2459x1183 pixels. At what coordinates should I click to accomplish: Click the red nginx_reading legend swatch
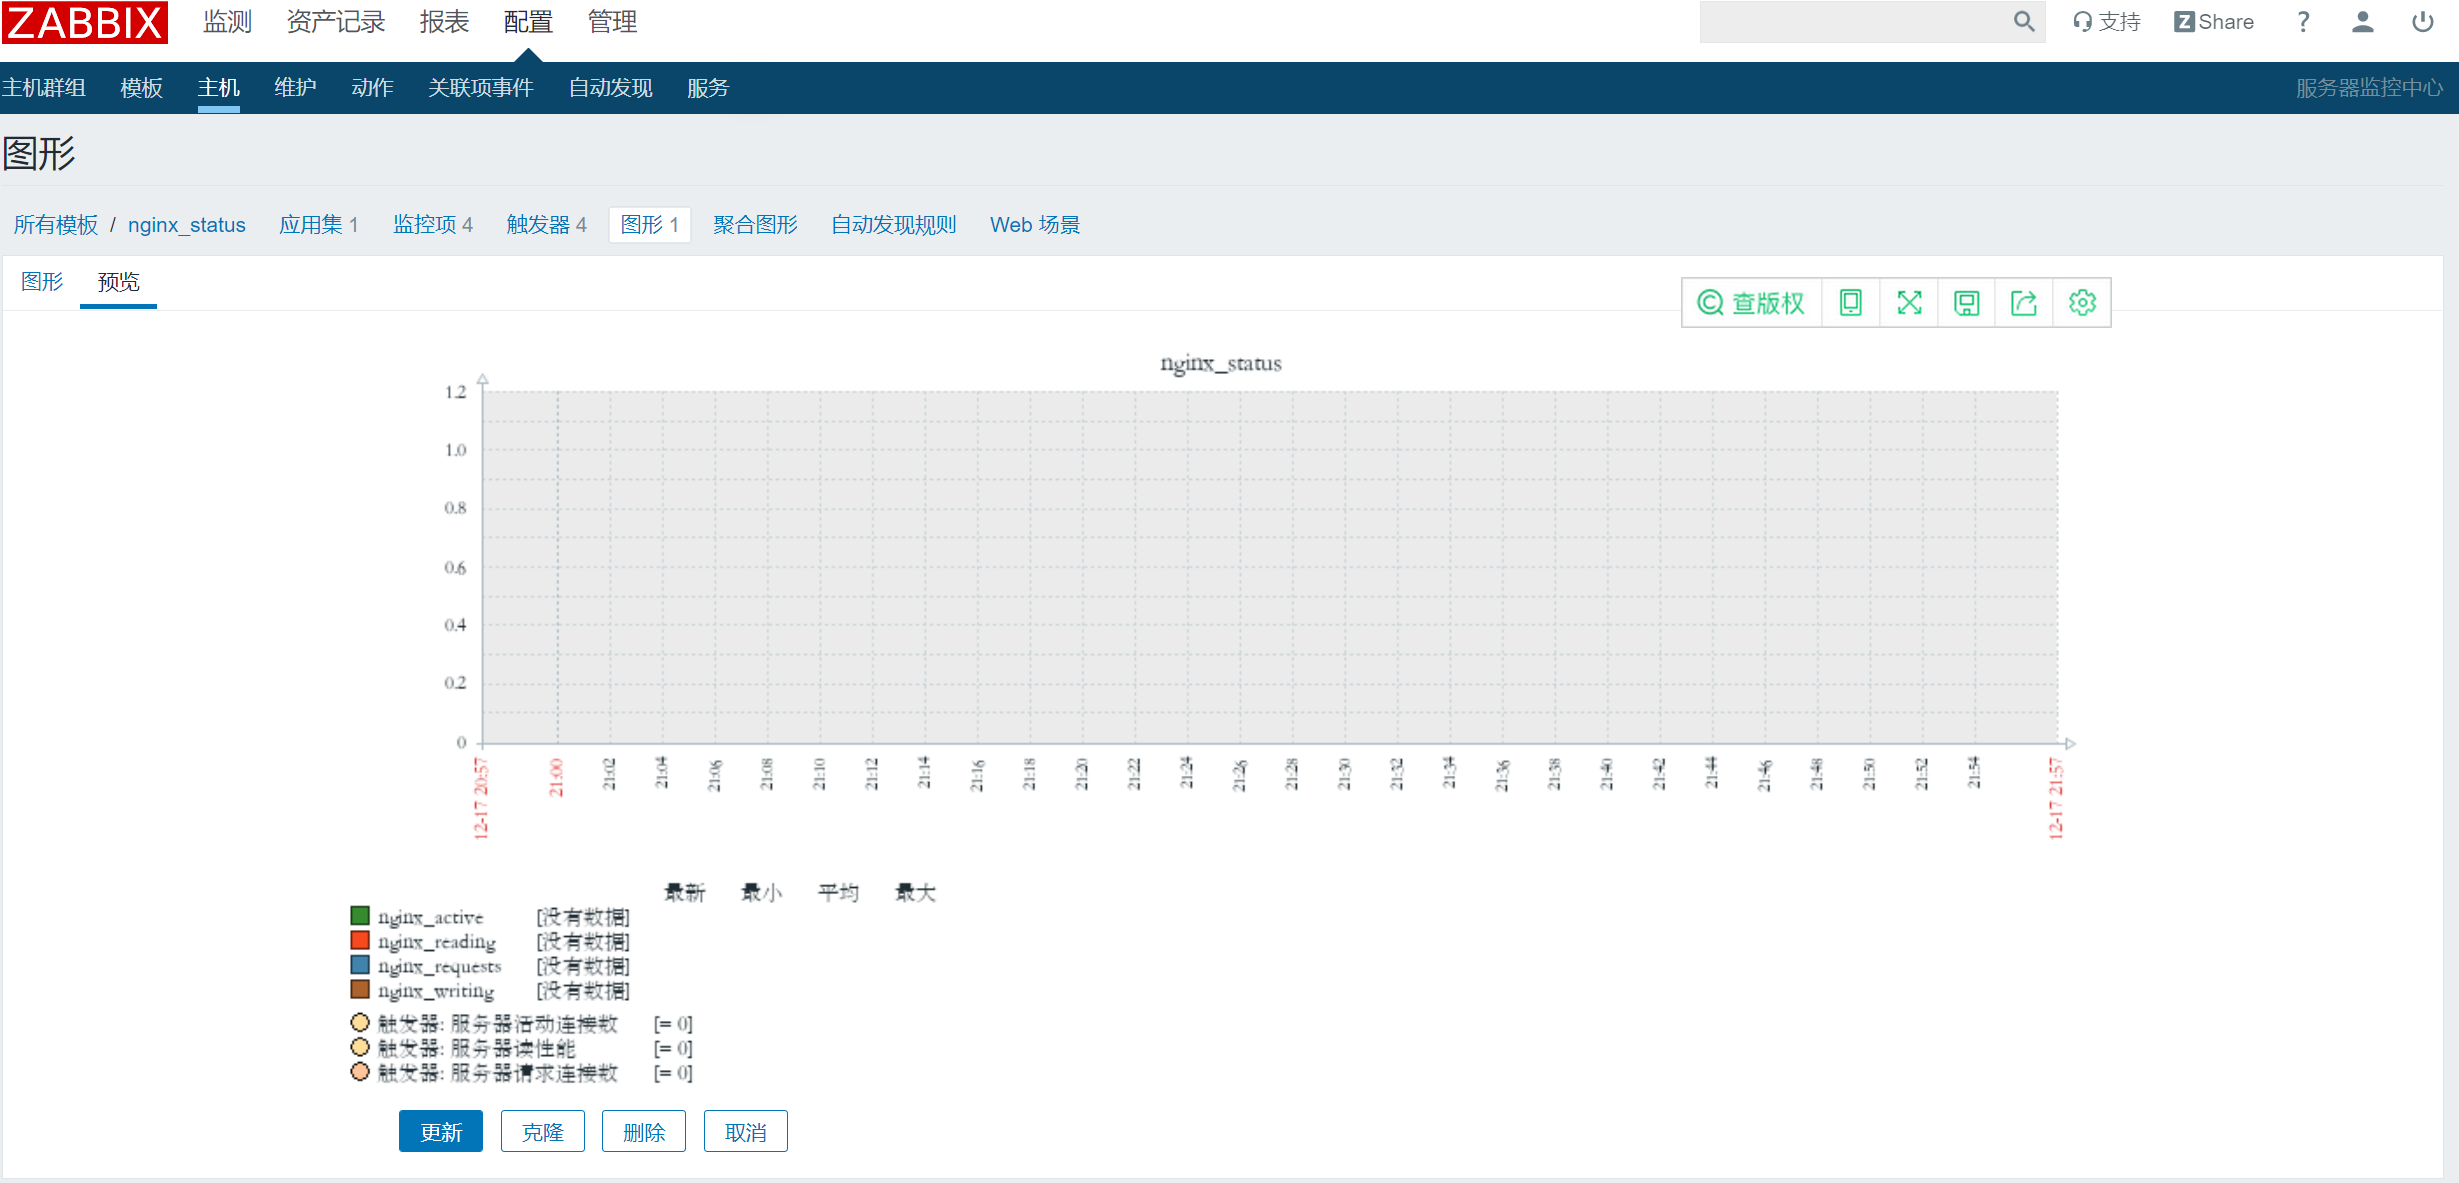(360, 941)
